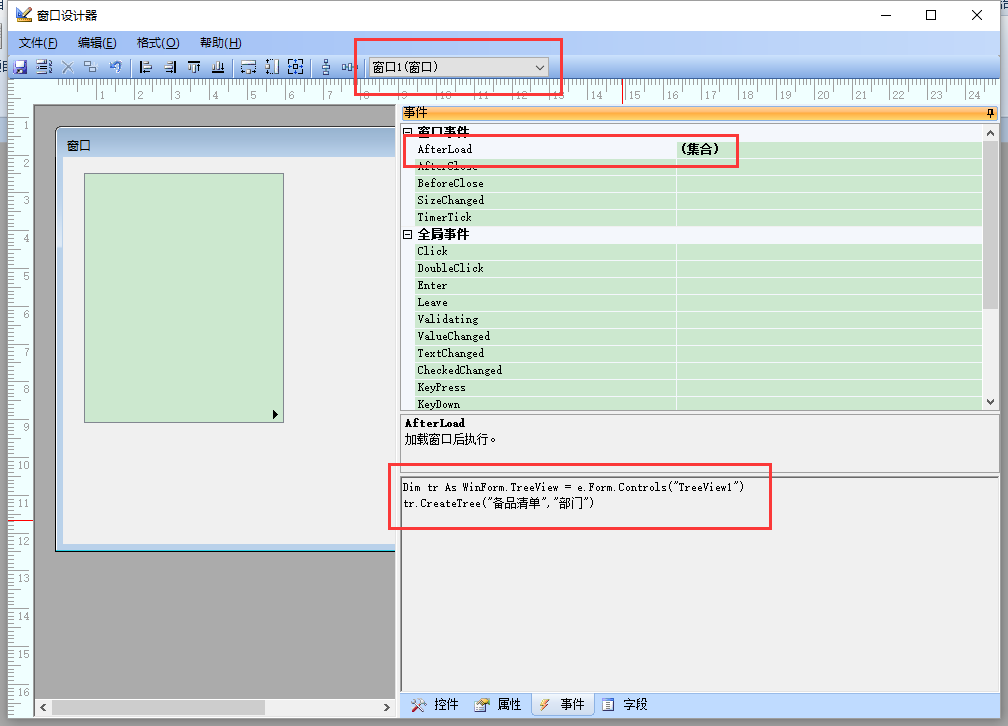Switch to the 事件 tab
This screenshot has width=1008, height=726.
click(562, 705)
